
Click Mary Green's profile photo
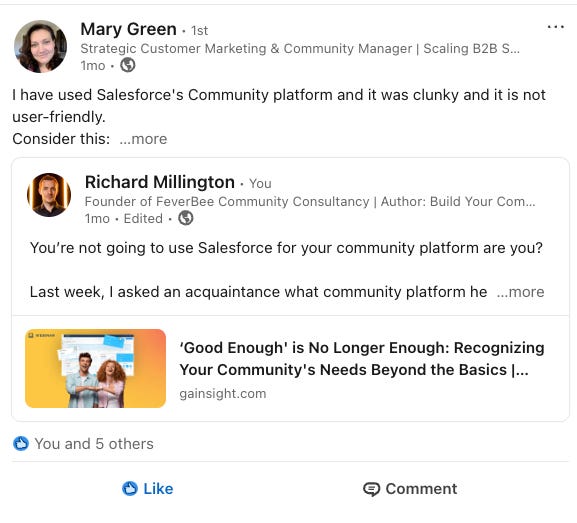[40, 46]
